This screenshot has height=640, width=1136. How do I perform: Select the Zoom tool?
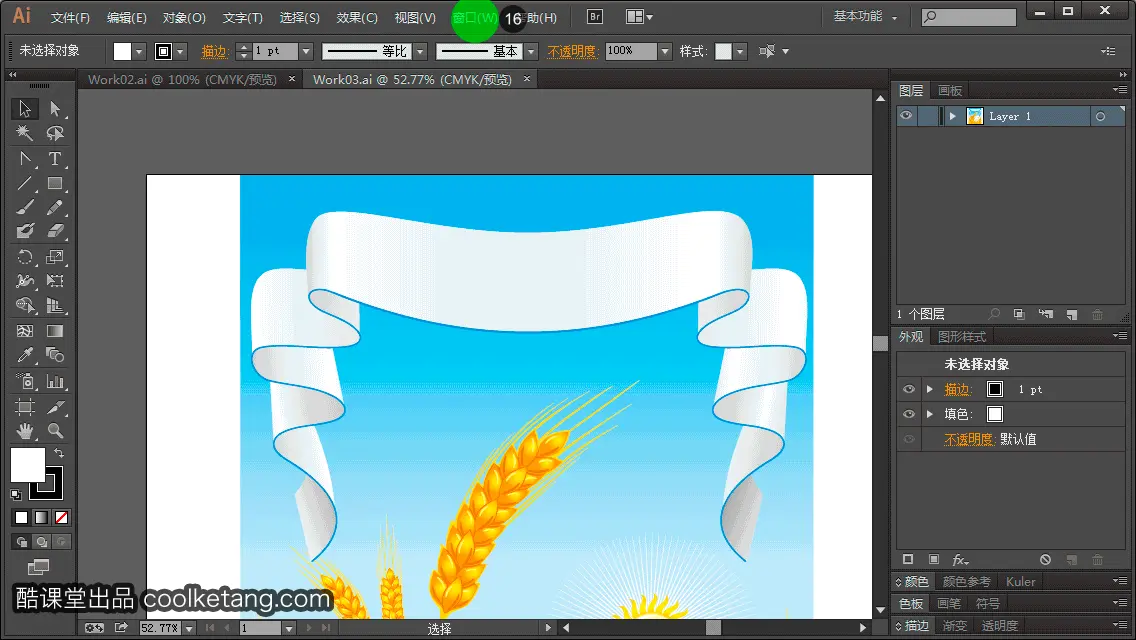coord(55,431)
